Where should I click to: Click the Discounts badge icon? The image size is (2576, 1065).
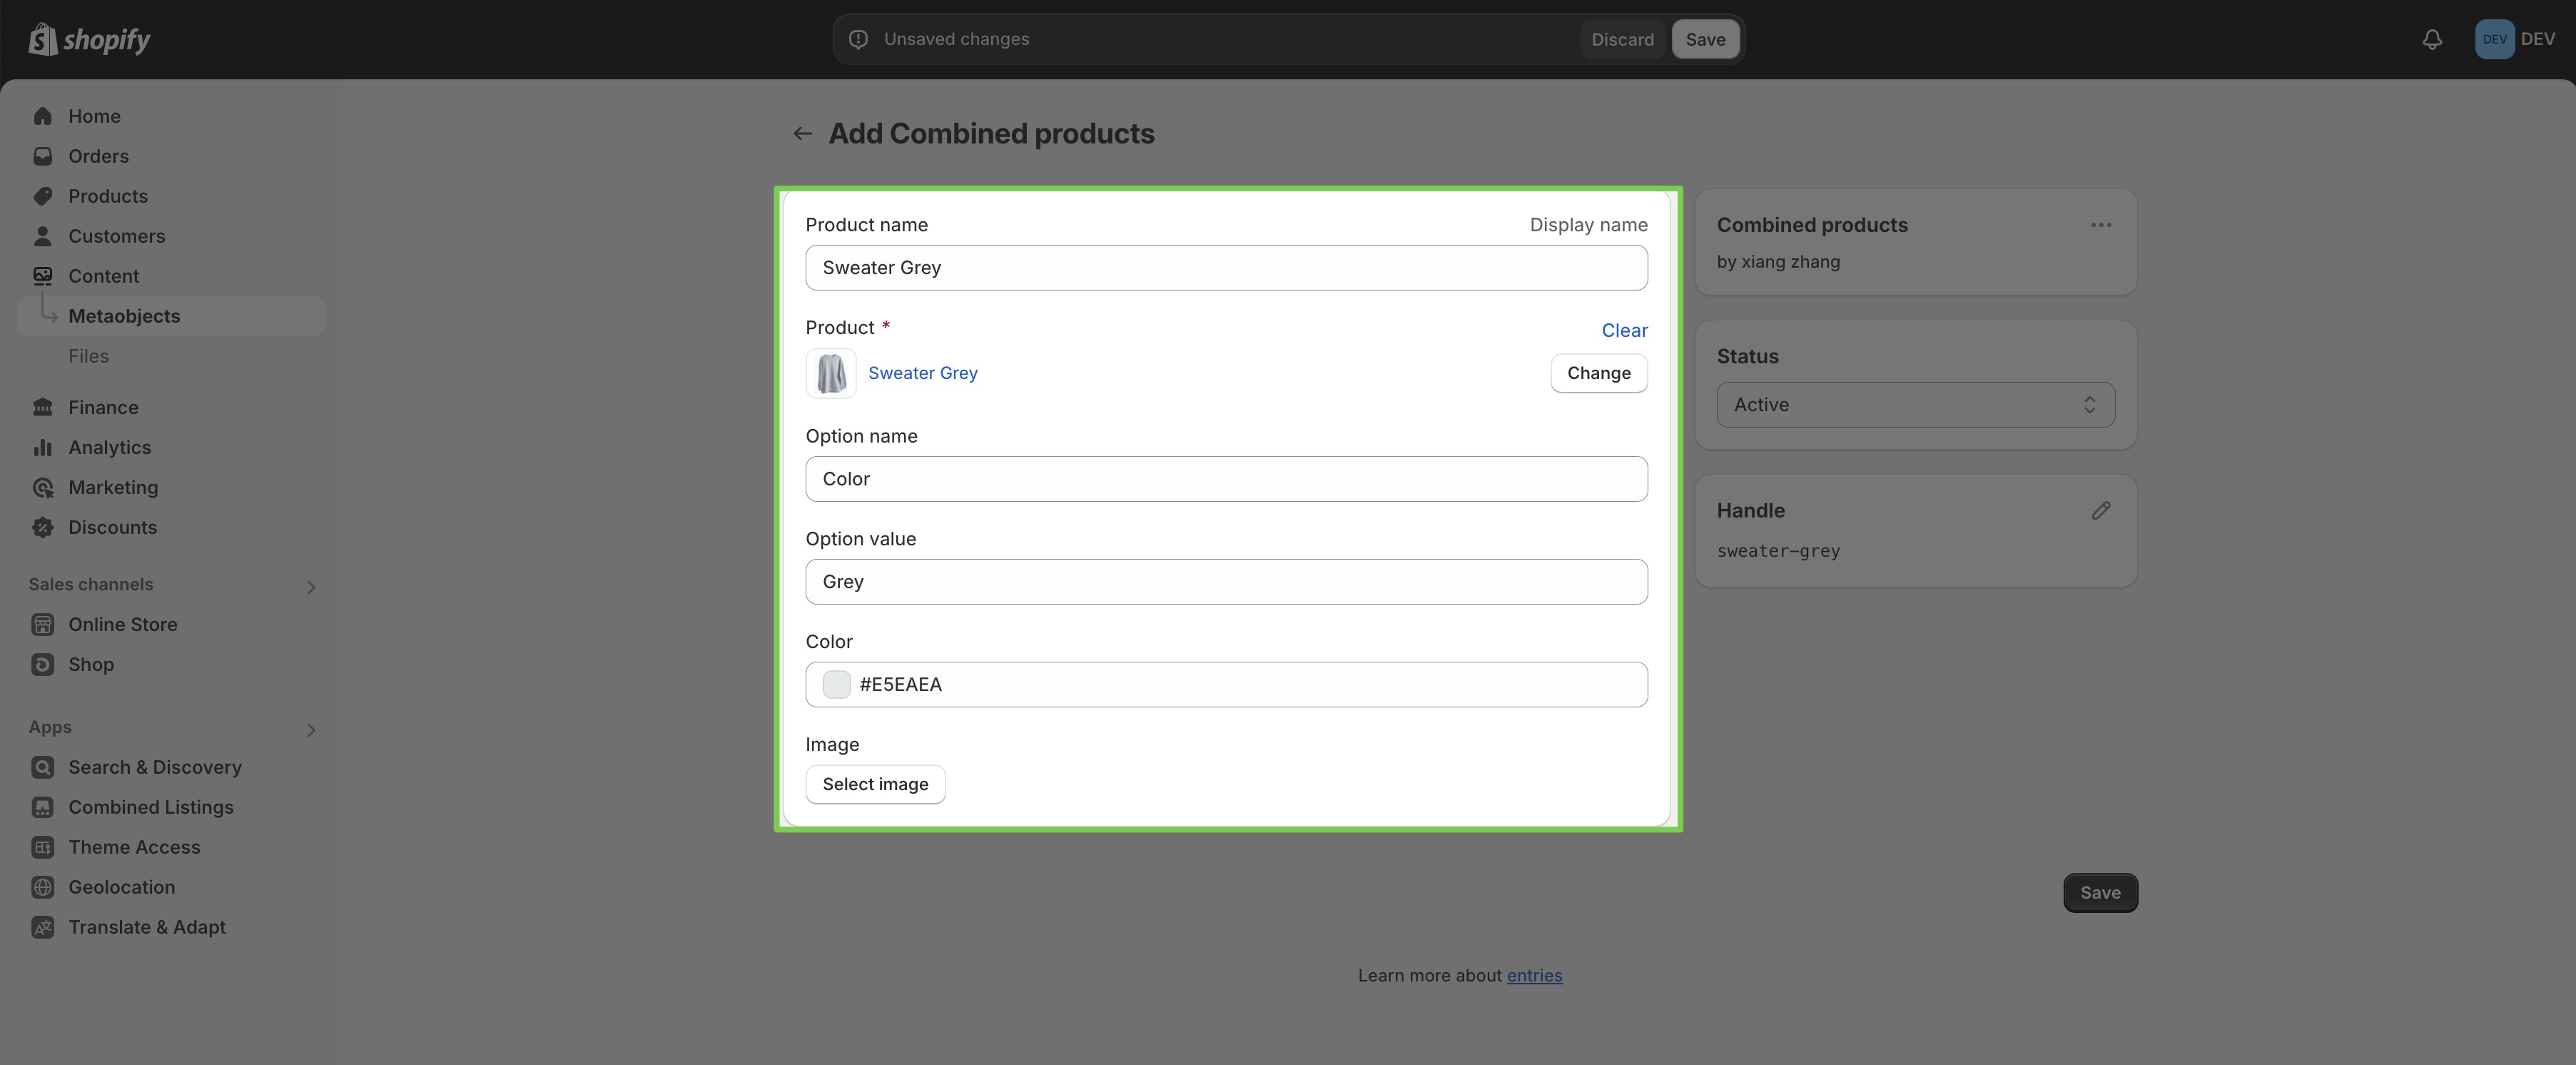(42, 527)
